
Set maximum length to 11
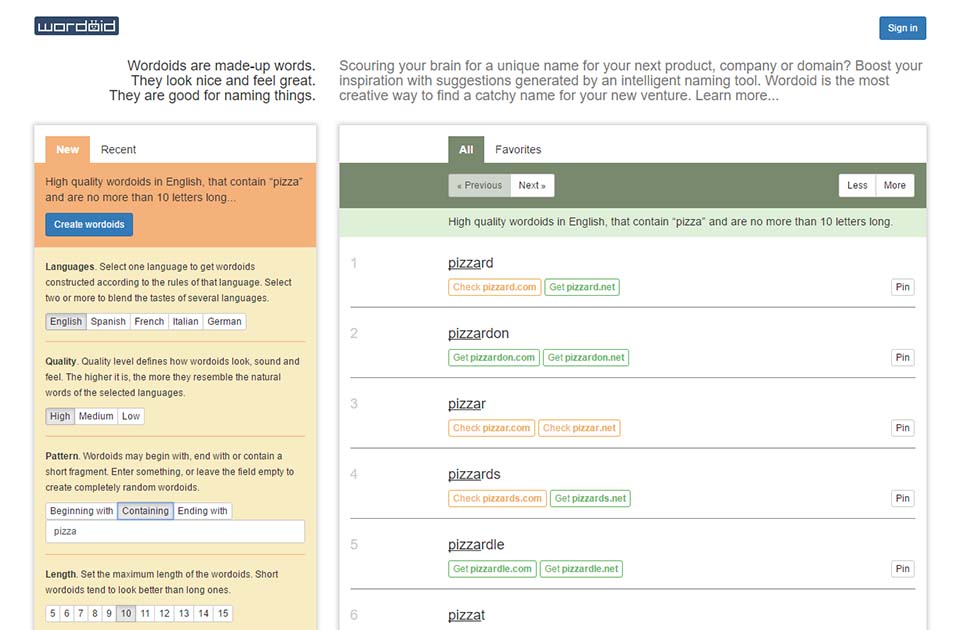click(x=145, y=613)
